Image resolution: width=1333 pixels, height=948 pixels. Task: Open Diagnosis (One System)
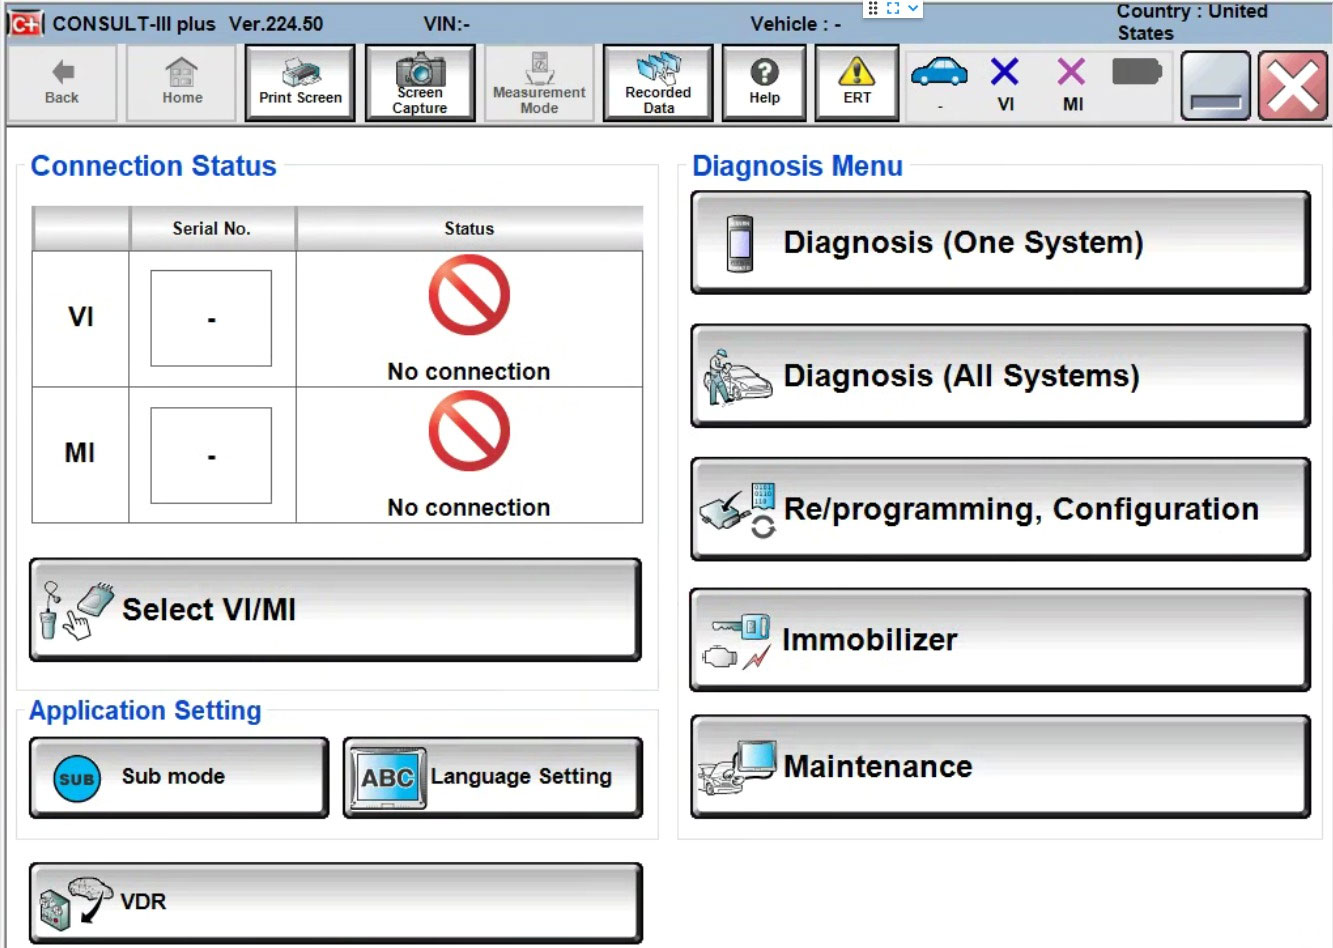click(x=1000, y=242)
